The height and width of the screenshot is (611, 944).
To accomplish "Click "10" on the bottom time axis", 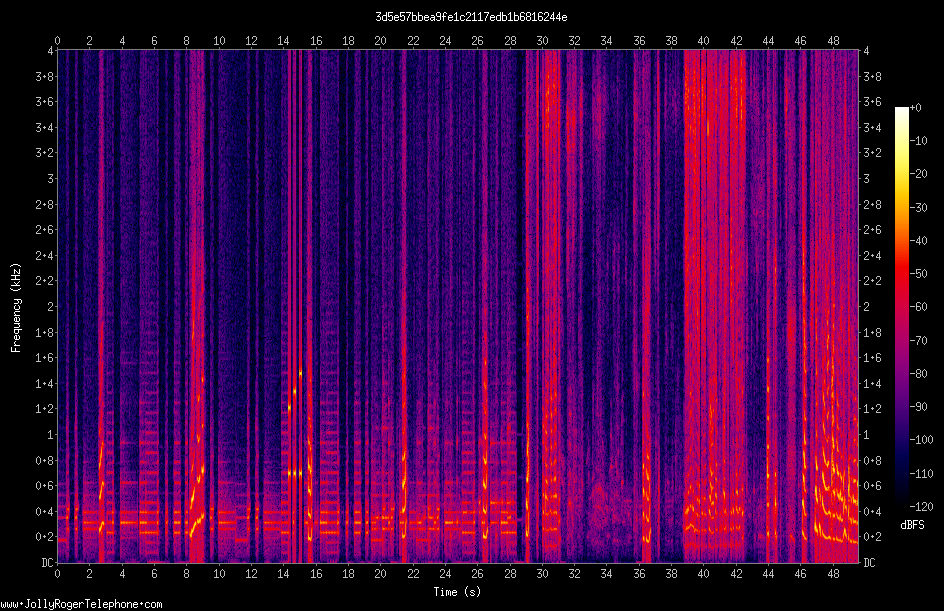I will 219,574.
